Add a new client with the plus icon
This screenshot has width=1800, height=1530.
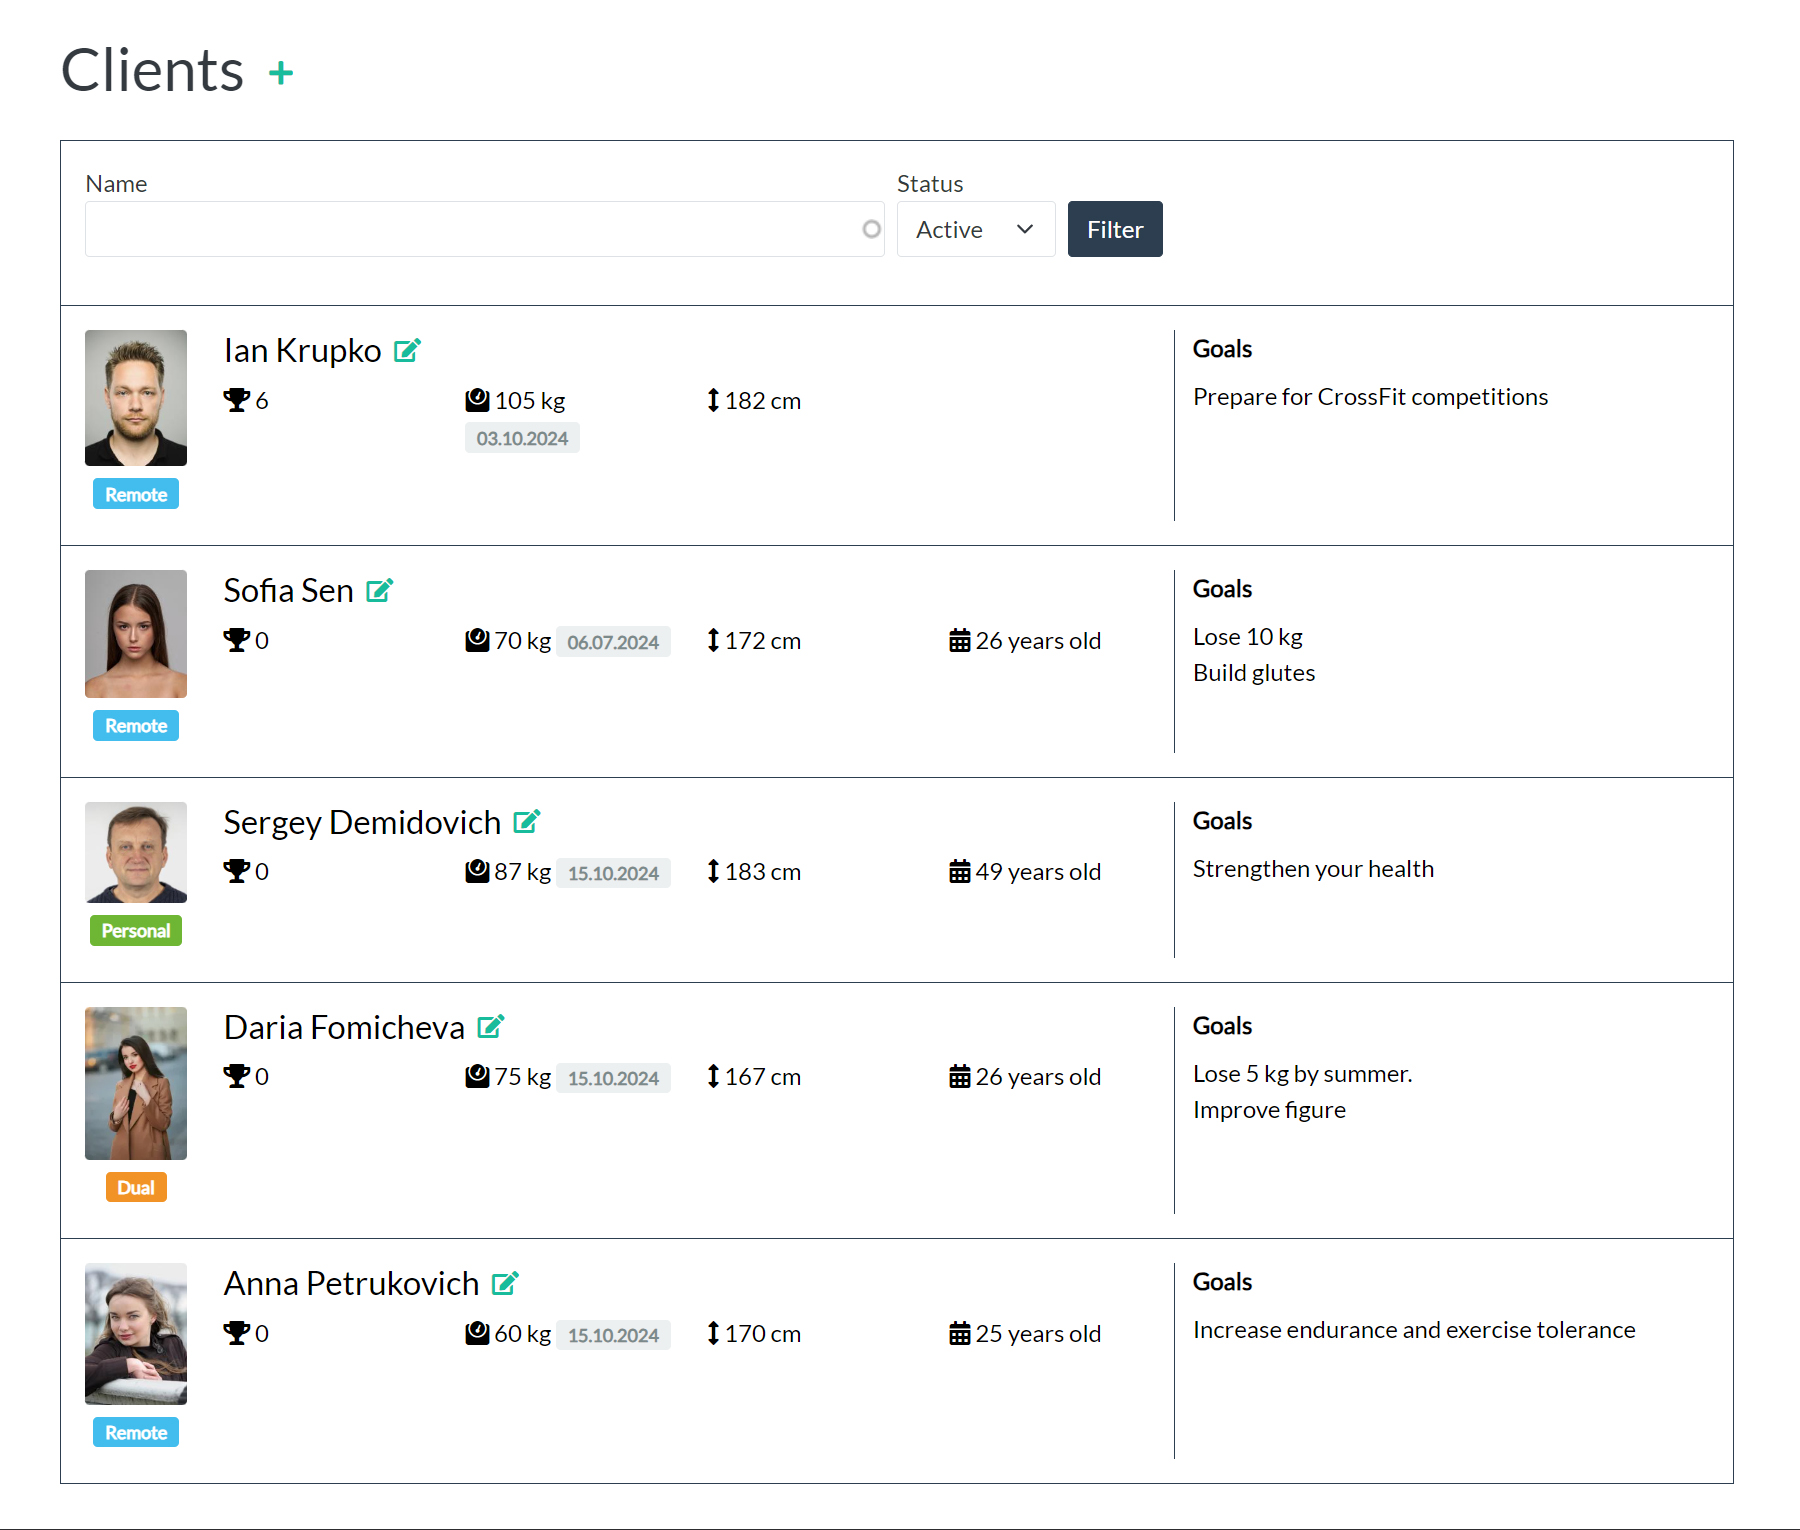pyautogui.click(x=281, y=72)
